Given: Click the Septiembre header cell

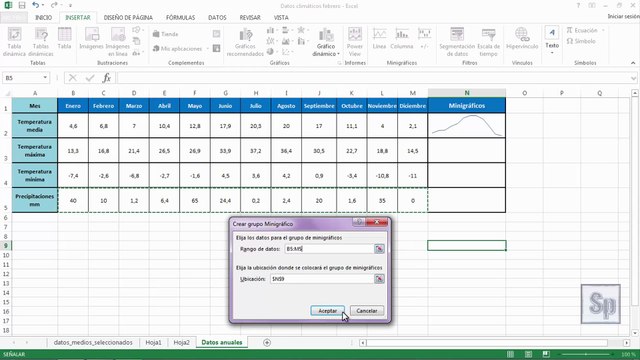Looking at the screenshot, I should 319,106.
